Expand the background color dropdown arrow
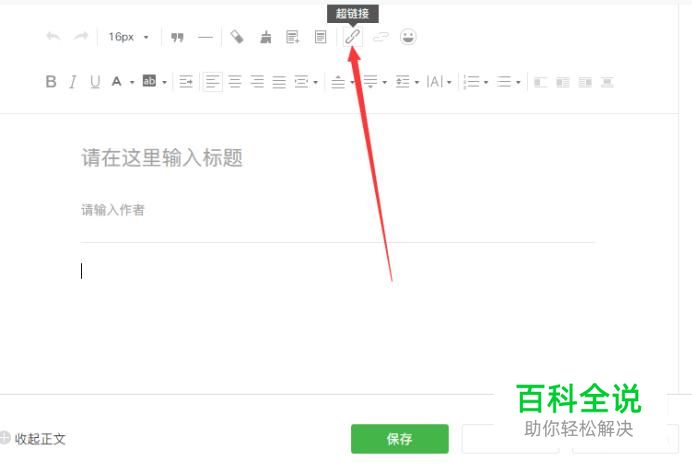The image size is (692, 473). (x=164, y=82)
